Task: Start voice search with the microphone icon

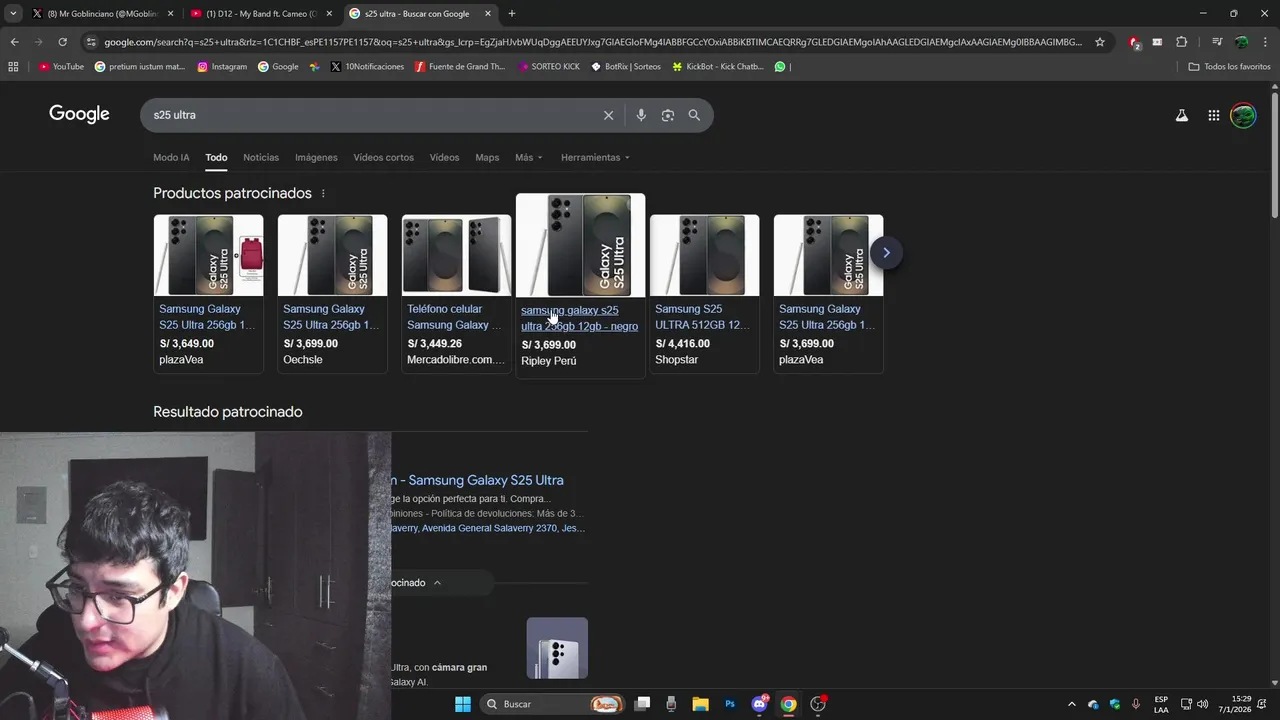Action: point(641,115)
